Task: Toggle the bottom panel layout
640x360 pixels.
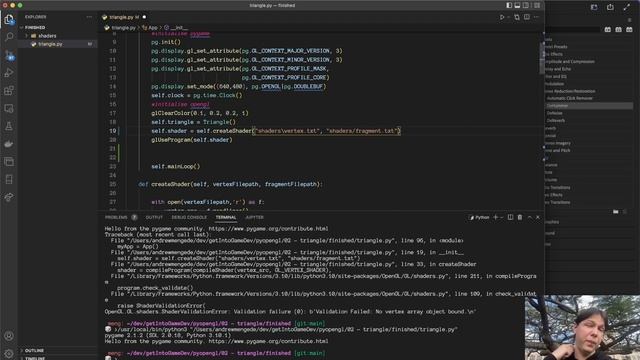Action: 517,5
